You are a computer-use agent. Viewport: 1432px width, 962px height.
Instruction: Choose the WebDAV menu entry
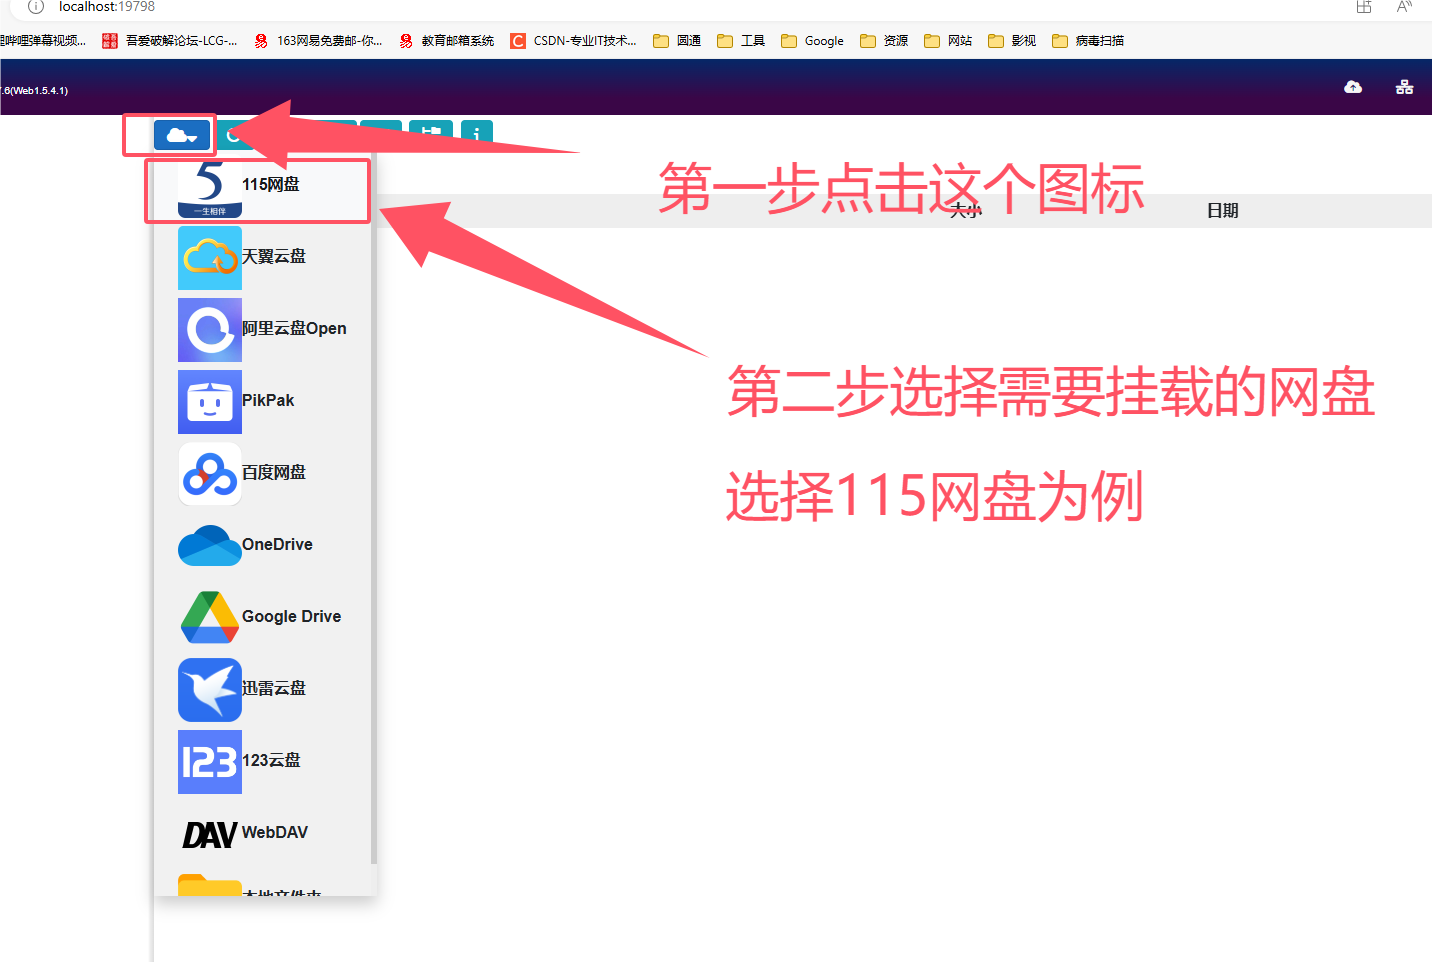tap(264, 833)
